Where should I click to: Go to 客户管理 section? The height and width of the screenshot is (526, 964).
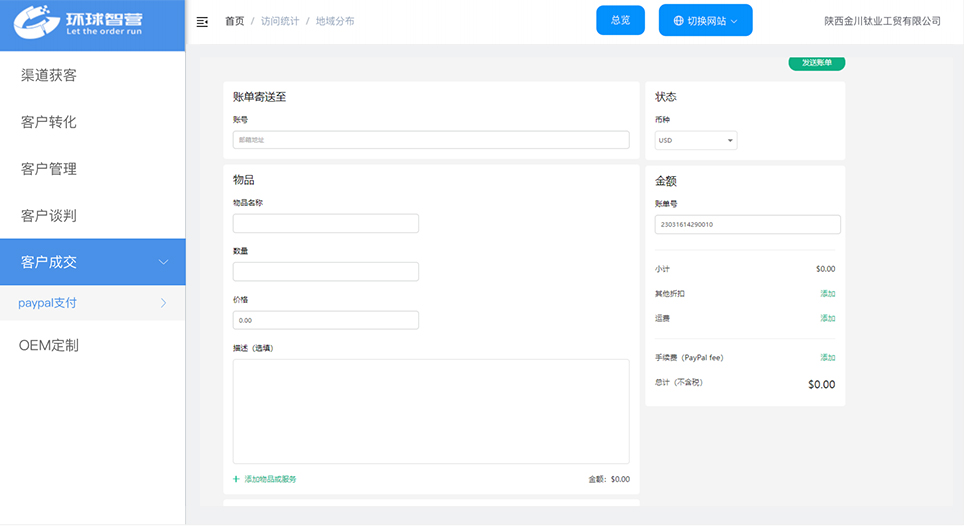pos(49,169)
